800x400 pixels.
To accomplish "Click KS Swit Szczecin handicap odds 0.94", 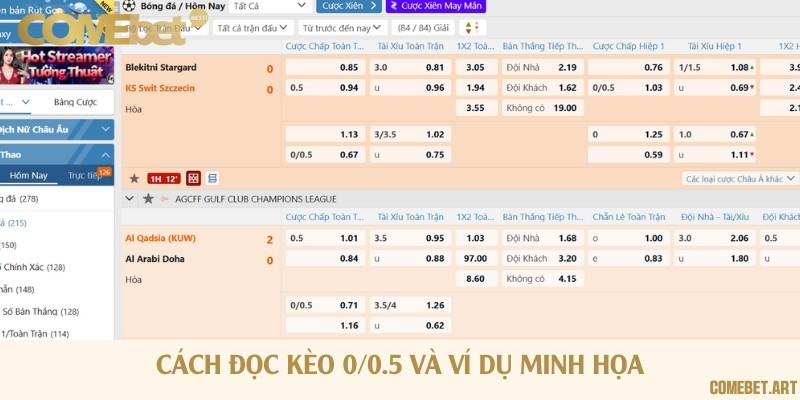I will pyautogui.click(x=326, y=88).
